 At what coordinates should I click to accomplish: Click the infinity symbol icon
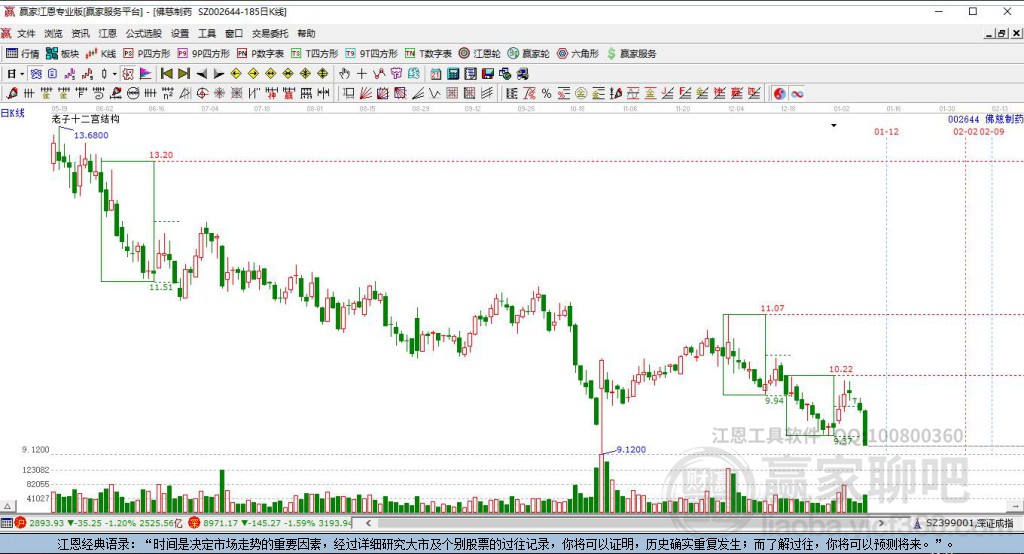pyautogui.click(x=797, y=93)
